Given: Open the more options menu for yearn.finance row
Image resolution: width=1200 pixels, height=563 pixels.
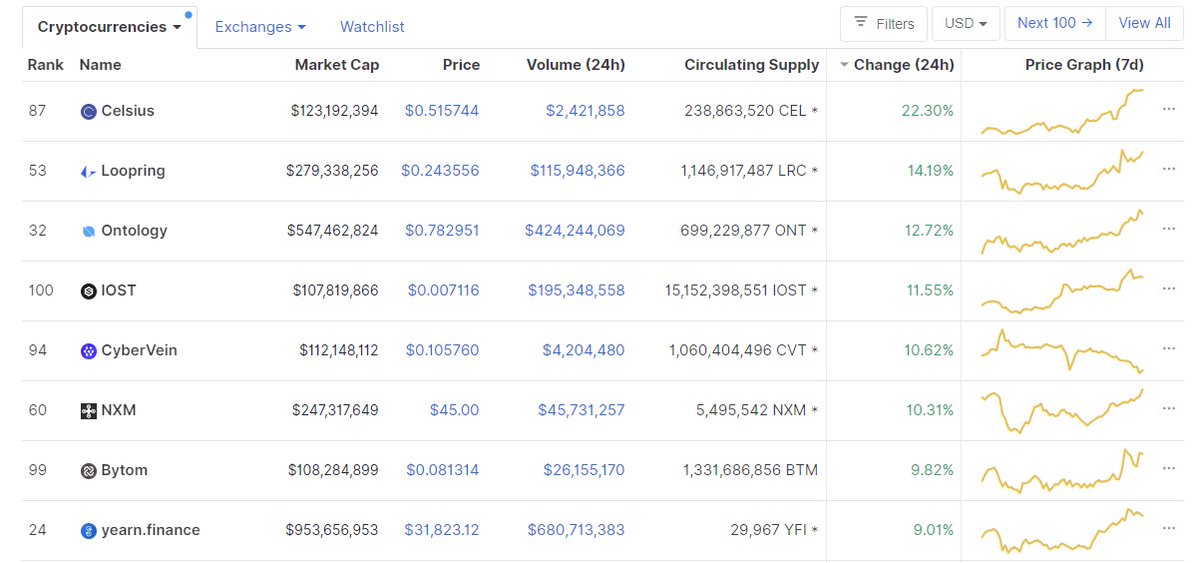Looking at the screenshot, I should tap(1169, 529).
